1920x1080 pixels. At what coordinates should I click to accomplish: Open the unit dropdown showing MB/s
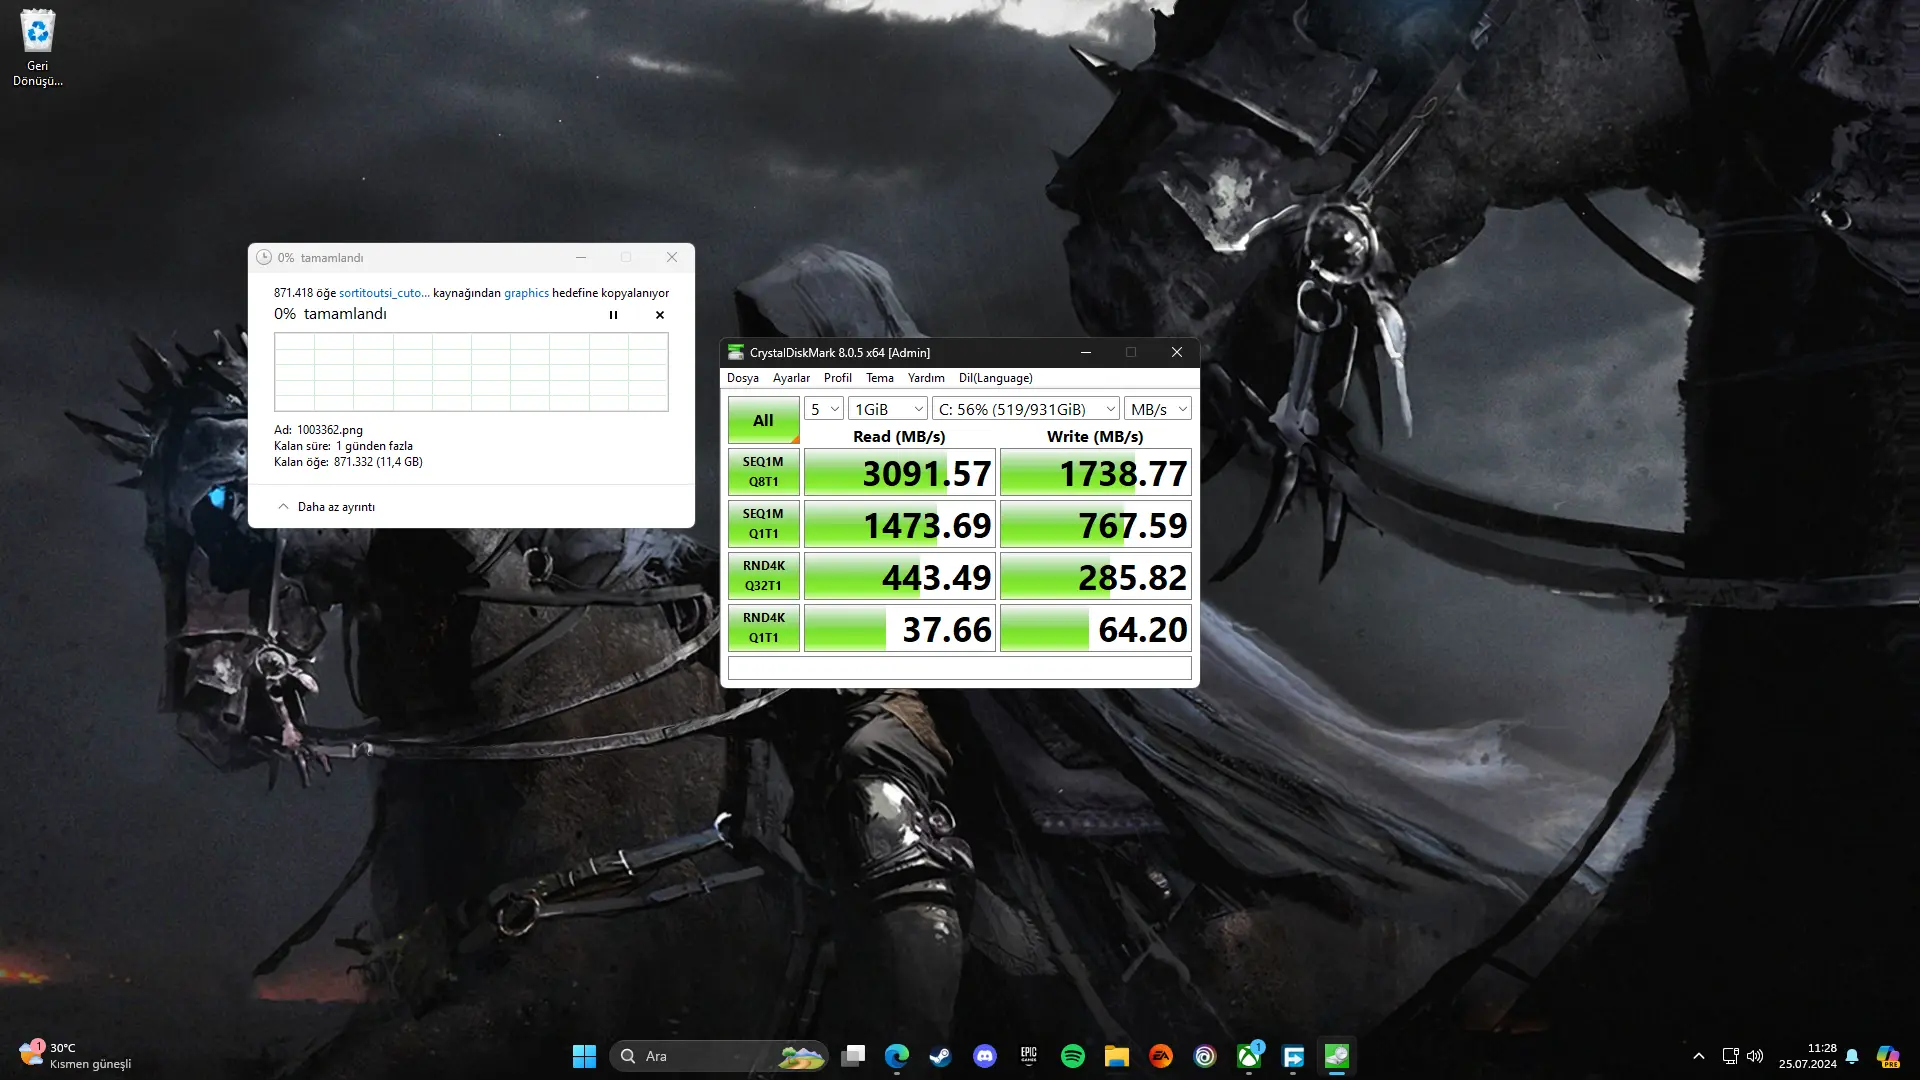tap(1158, 409)
